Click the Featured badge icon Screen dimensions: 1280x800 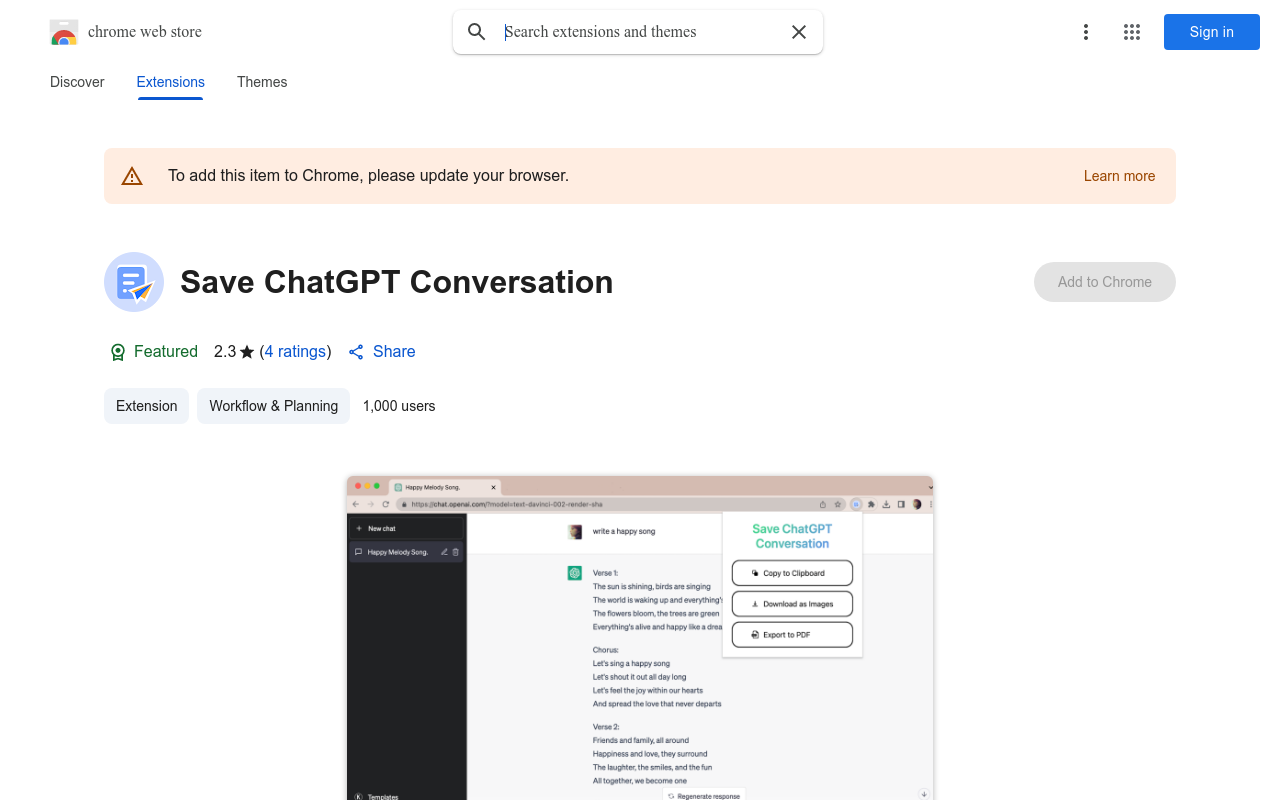tap(118, 352)
